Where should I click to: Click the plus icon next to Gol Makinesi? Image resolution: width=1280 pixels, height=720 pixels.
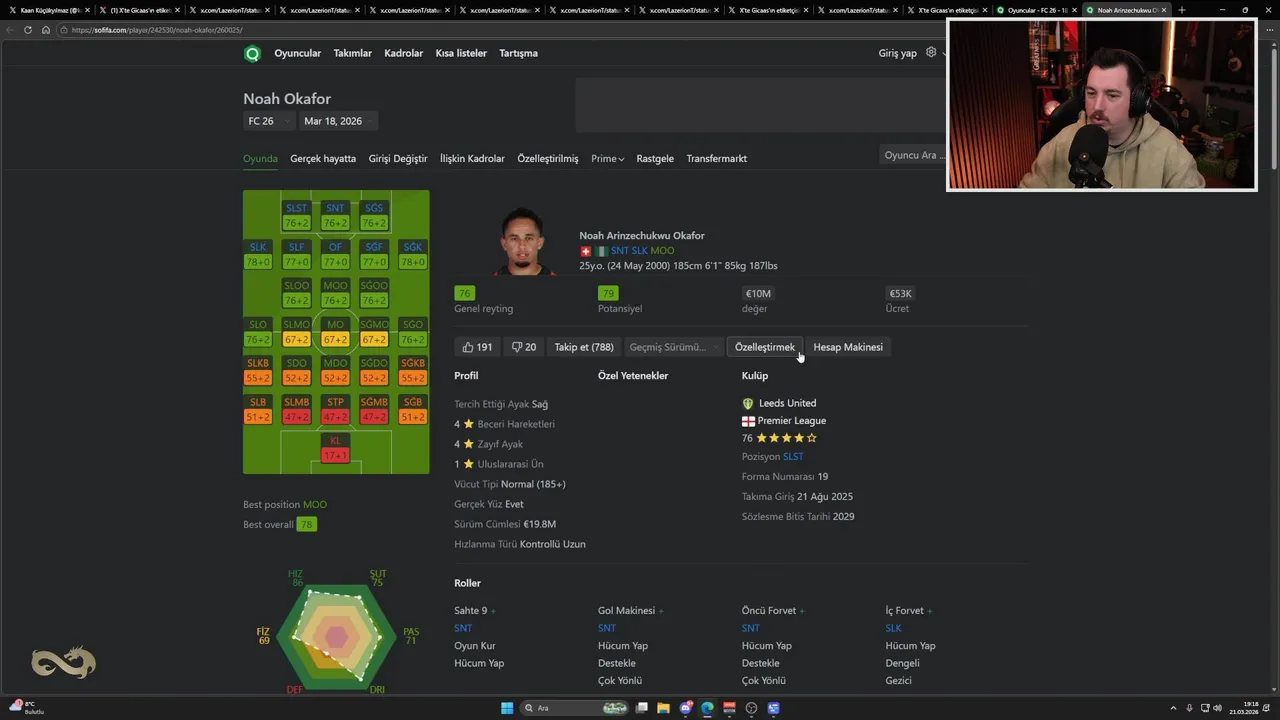point(661,611)
